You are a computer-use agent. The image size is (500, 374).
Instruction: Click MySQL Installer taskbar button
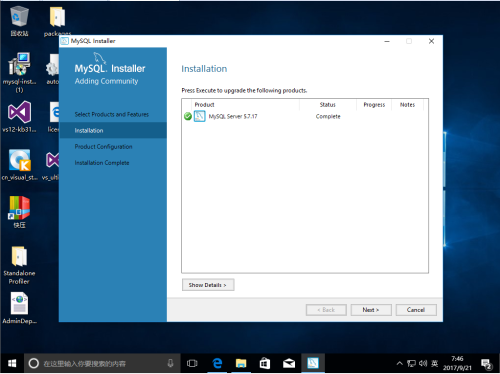313,363
